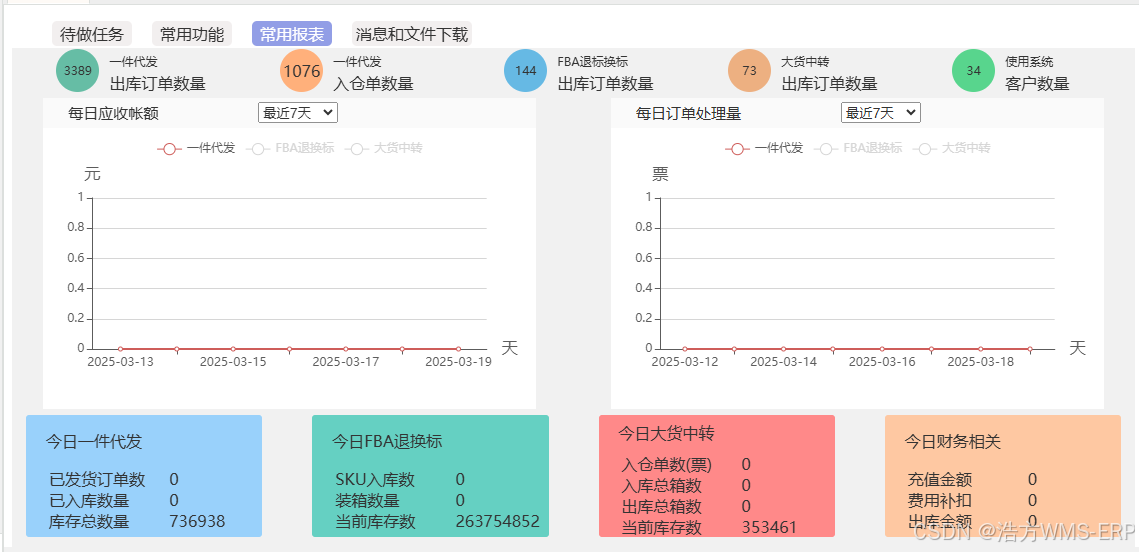Click the 2025-03-15 axis label
Image resolution: width=1139 pixels, height=552 pixels.
pos(233,362)
